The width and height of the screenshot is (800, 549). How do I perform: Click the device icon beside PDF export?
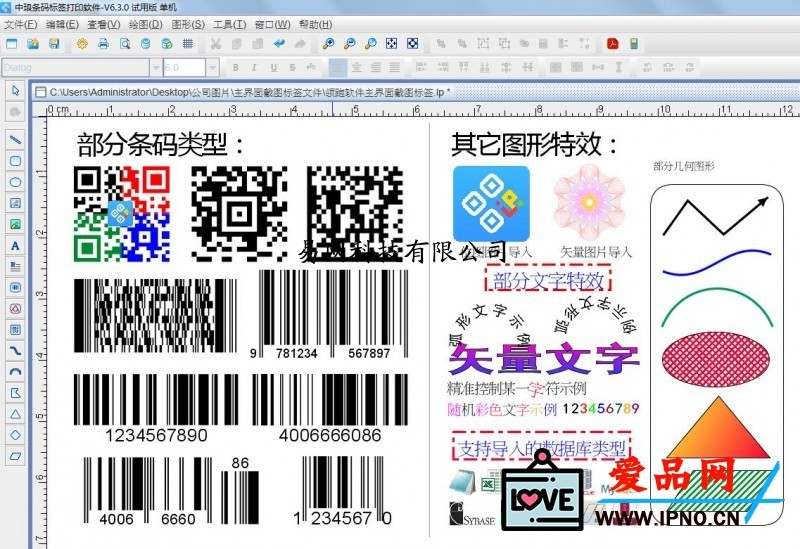[634, 44]
